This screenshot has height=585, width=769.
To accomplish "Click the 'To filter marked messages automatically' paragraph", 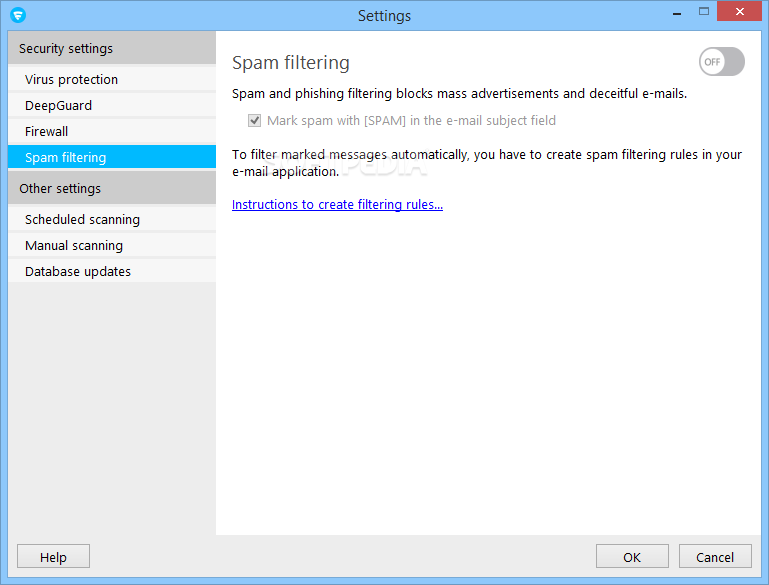I will click(487, 163).
